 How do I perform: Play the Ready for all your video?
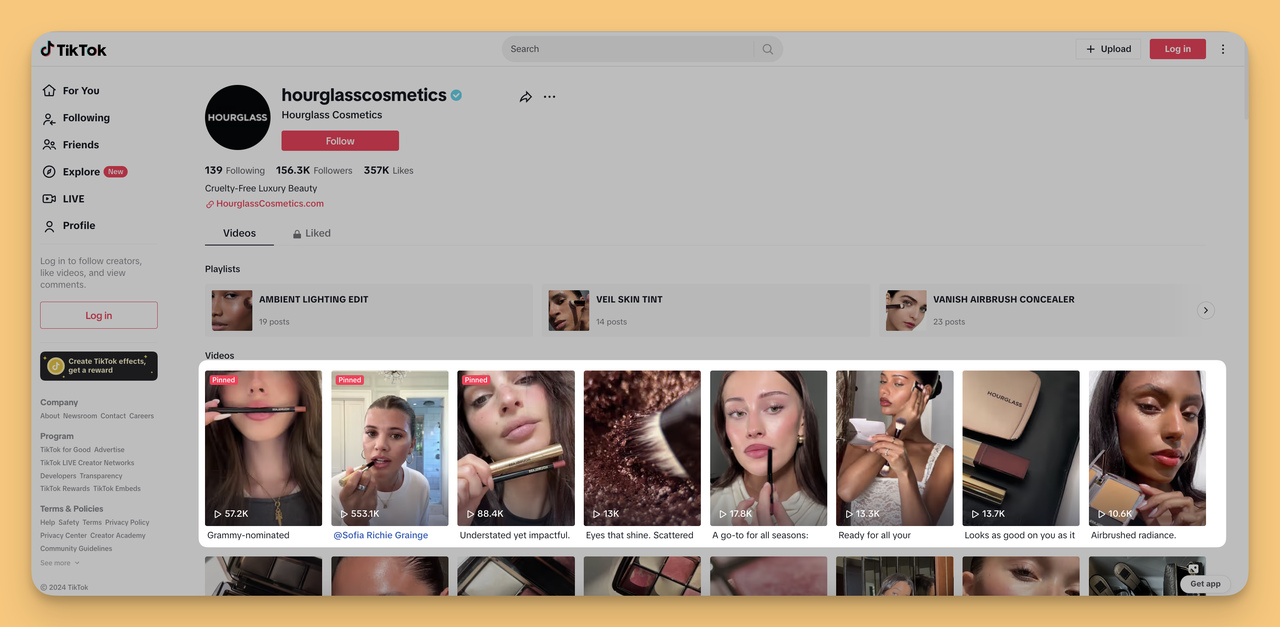coord(895,448)
